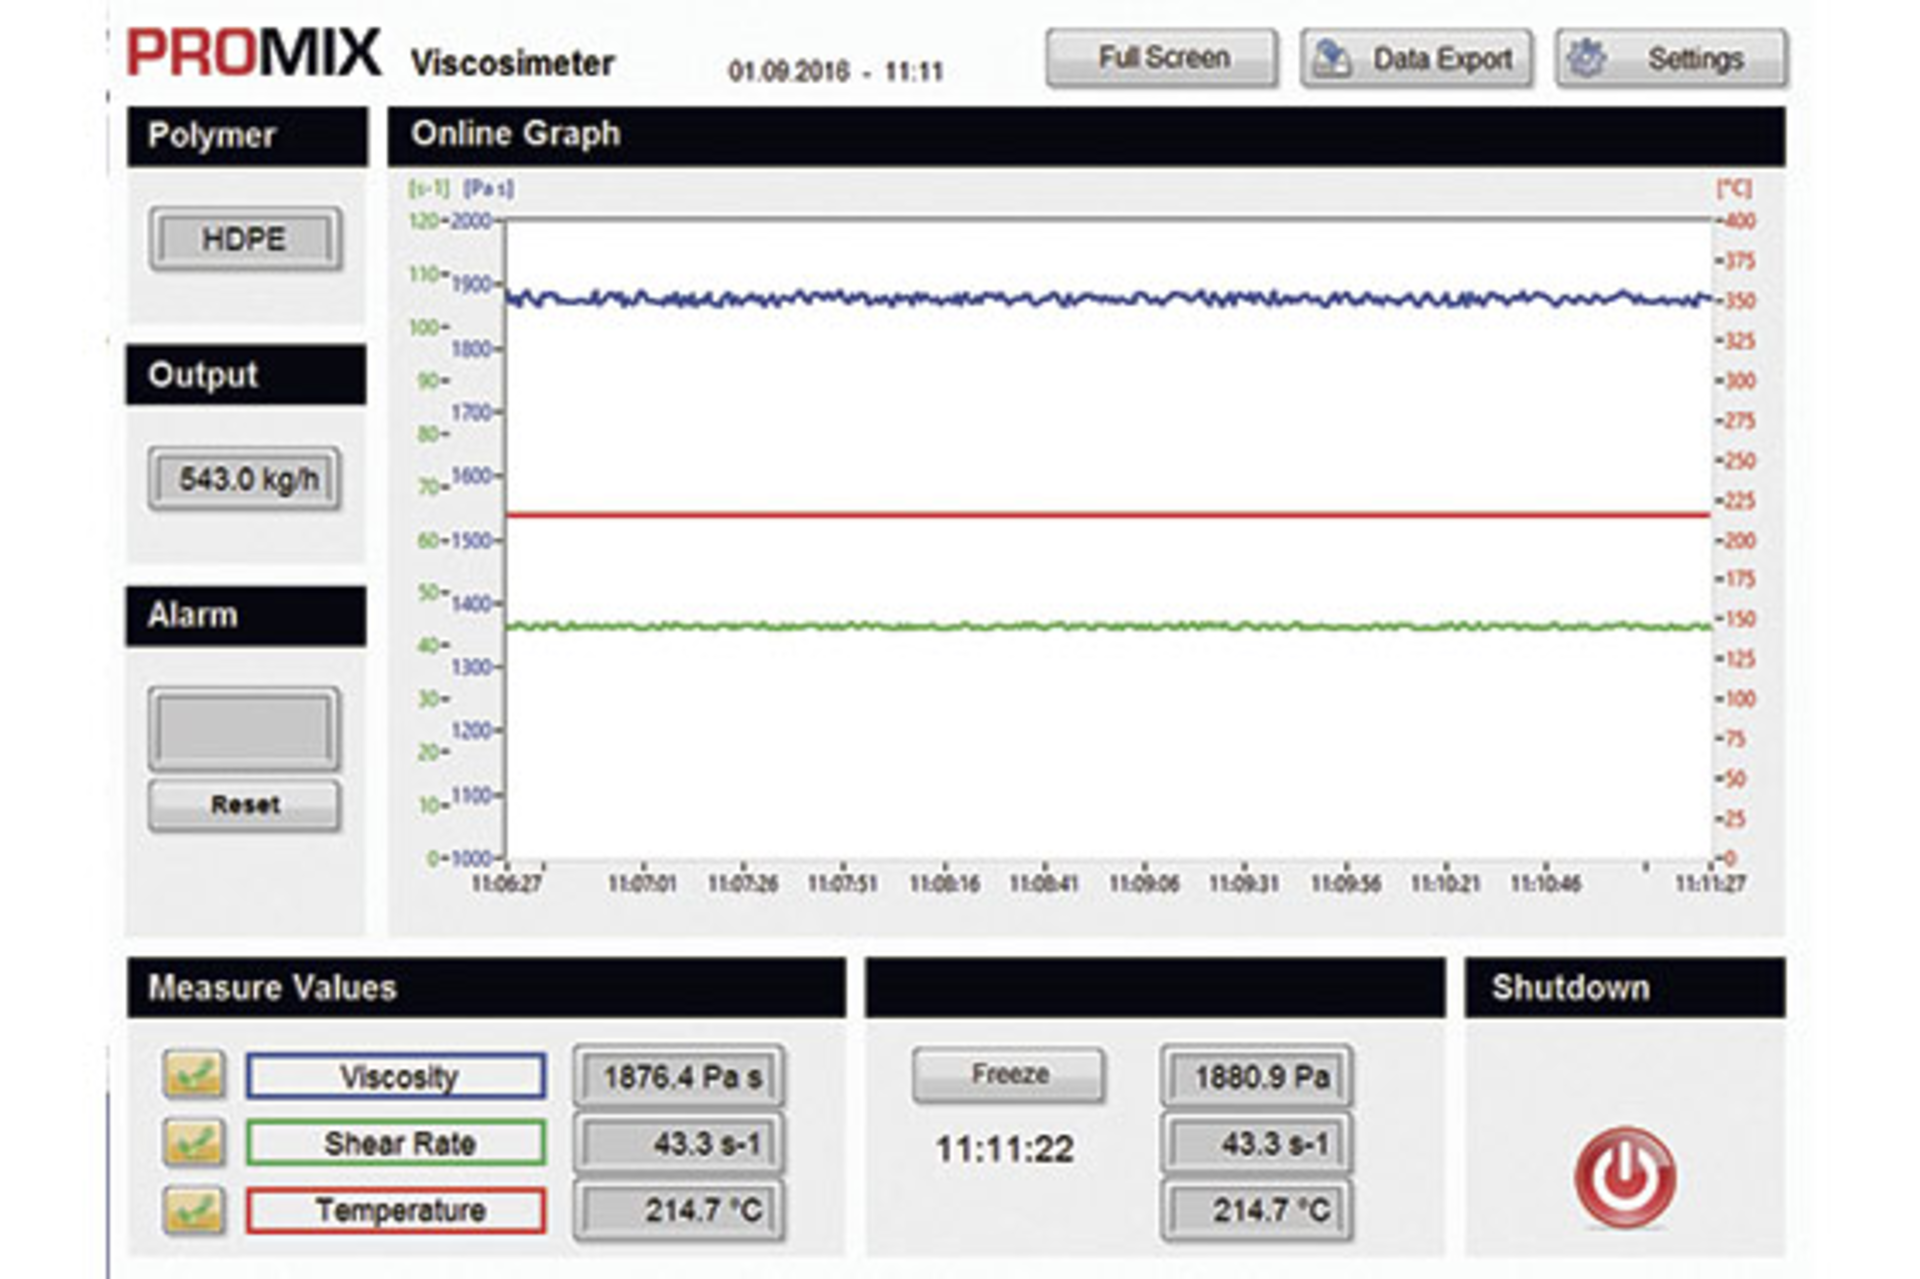Reset the alarm
The width and height of the screenshot is (1920, 1279).
coord(243,803)
